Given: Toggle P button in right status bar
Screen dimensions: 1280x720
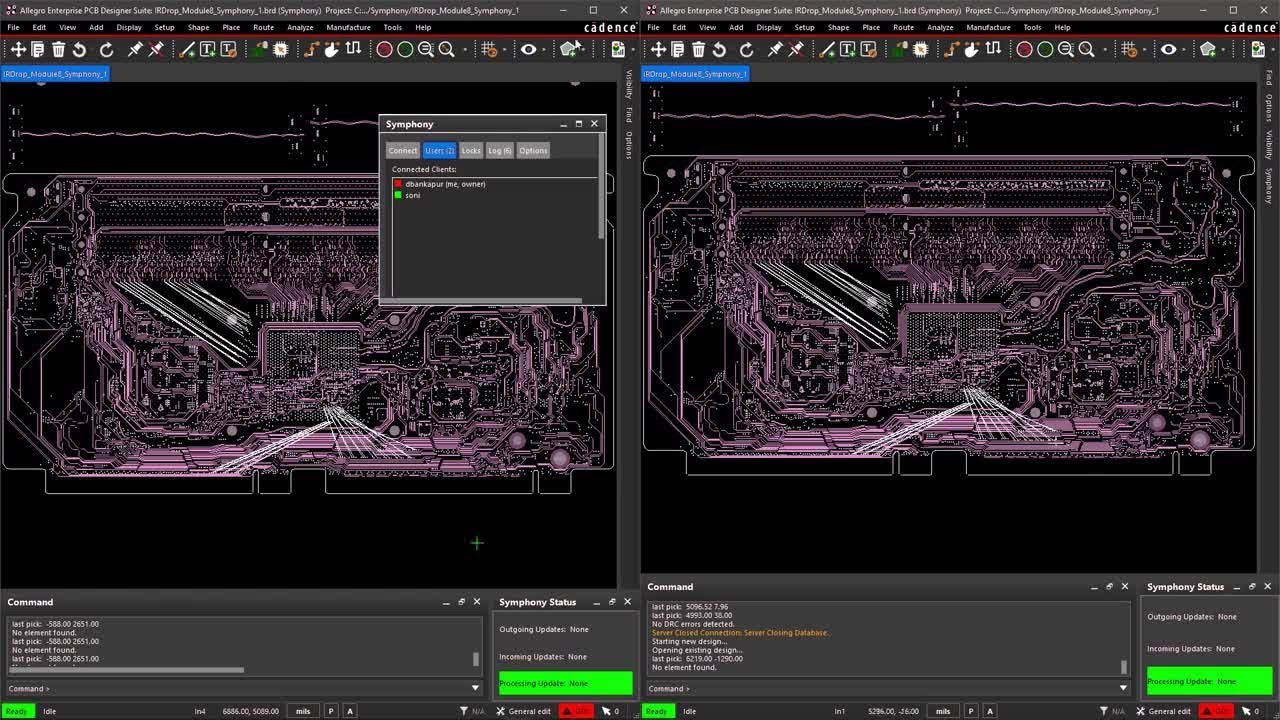Looking at the screenshot, I should point(971,711).
